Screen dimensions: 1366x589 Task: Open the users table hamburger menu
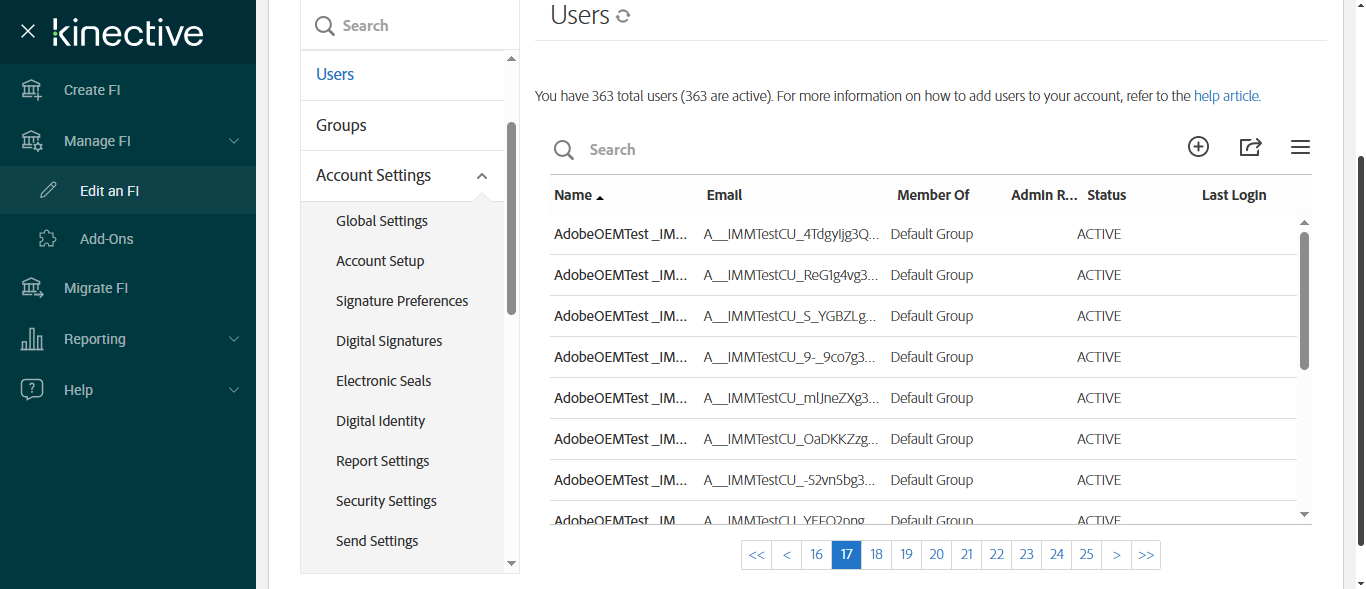tap(1300, 147)
